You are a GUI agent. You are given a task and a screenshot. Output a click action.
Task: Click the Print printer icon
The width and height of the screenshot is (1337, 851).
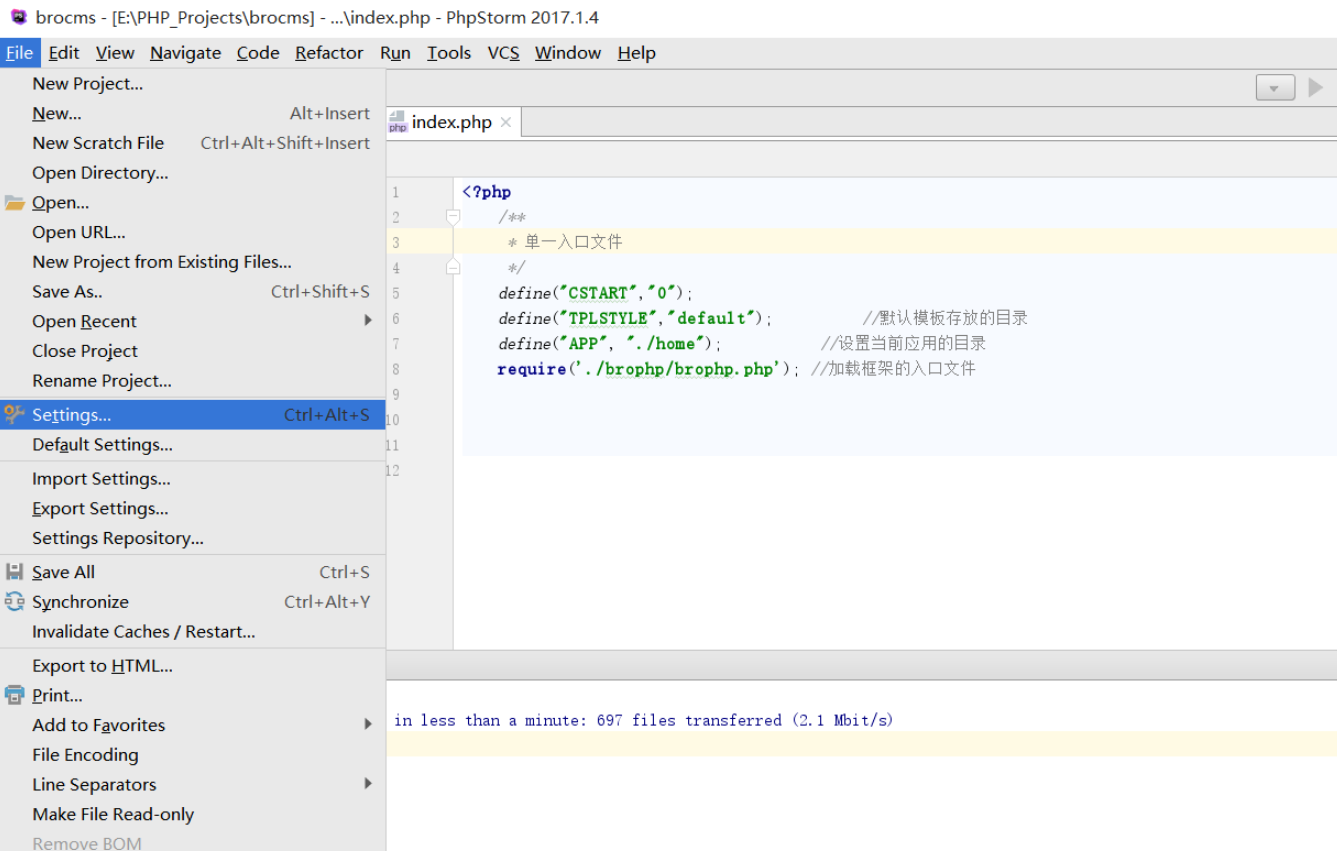click(x=14, y=695)
